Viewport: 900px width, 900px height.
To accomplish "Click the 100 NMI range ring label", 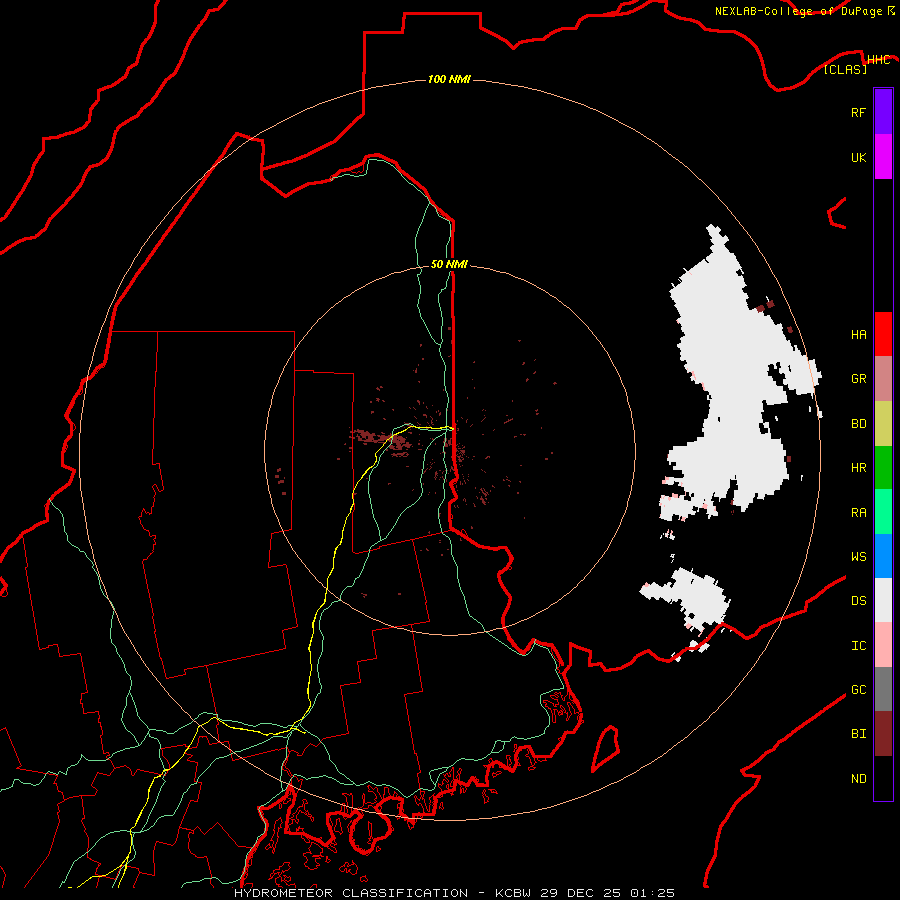I will point(449,79).
